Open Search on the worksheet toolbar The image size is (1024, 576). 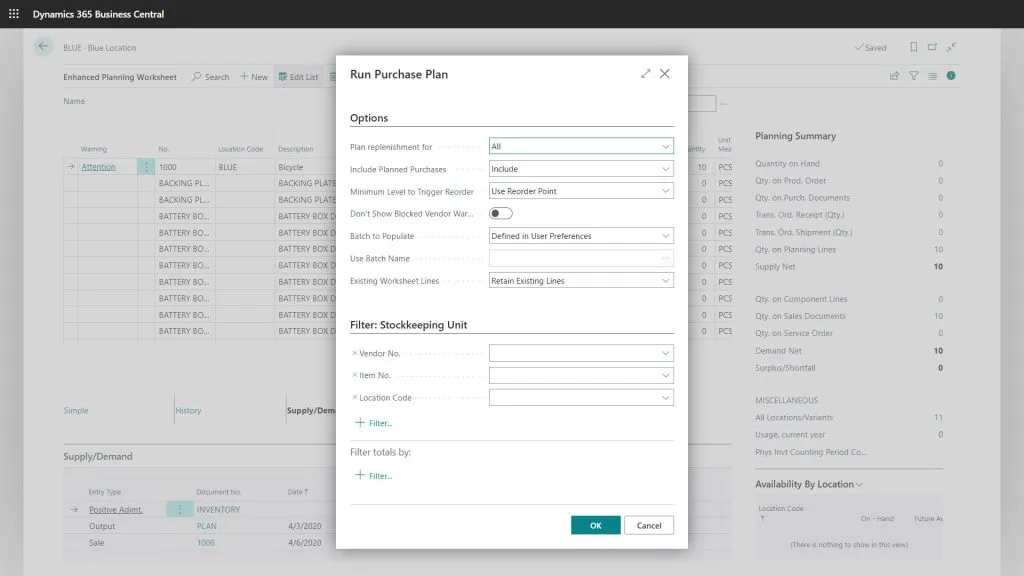(x=210, y=77)
